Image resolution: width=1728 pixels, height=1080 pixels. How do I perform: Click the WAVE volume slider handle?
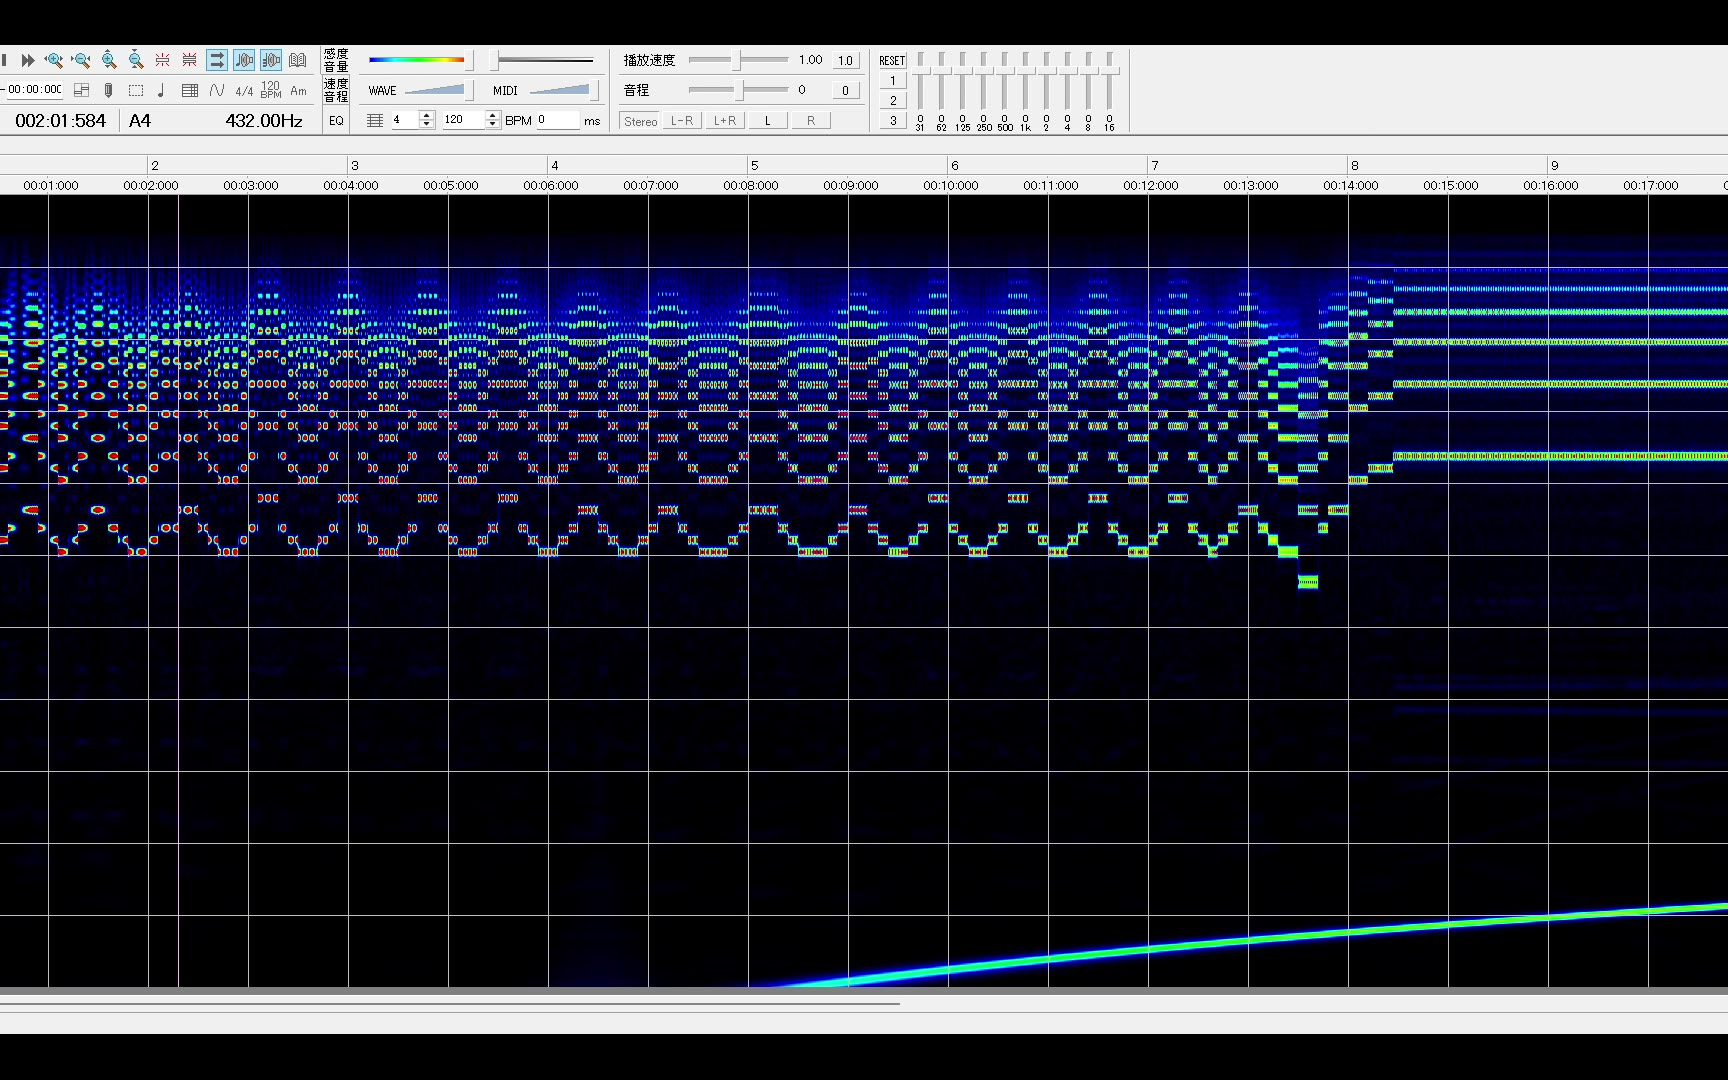468,91
